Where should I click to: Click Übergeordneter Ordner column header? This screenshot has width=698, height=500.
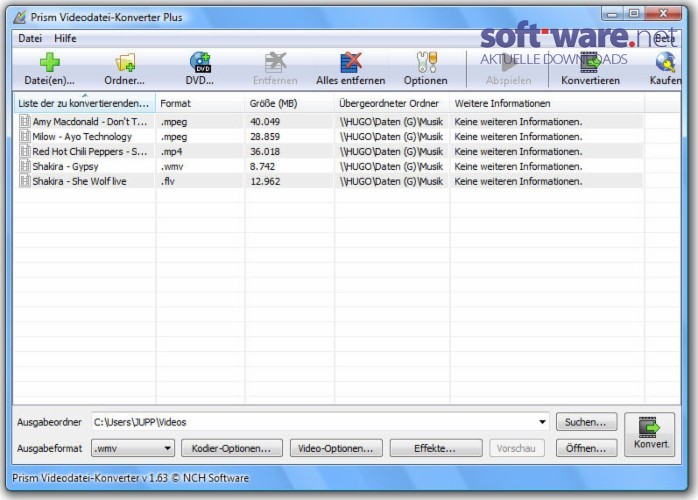point(392,103)
